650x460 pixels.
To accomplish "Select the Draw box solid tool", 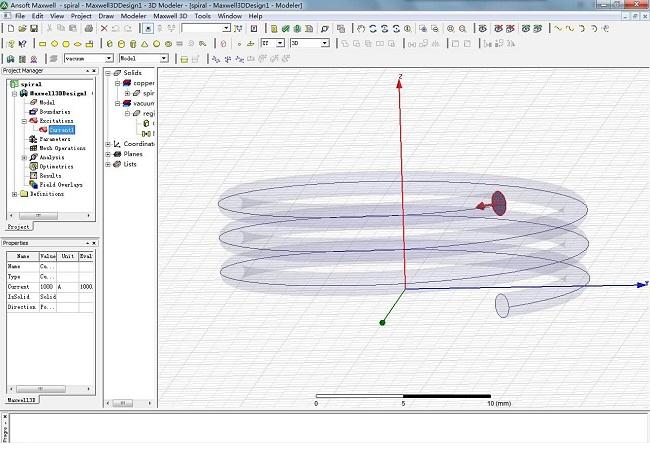I will pos(109,44).
